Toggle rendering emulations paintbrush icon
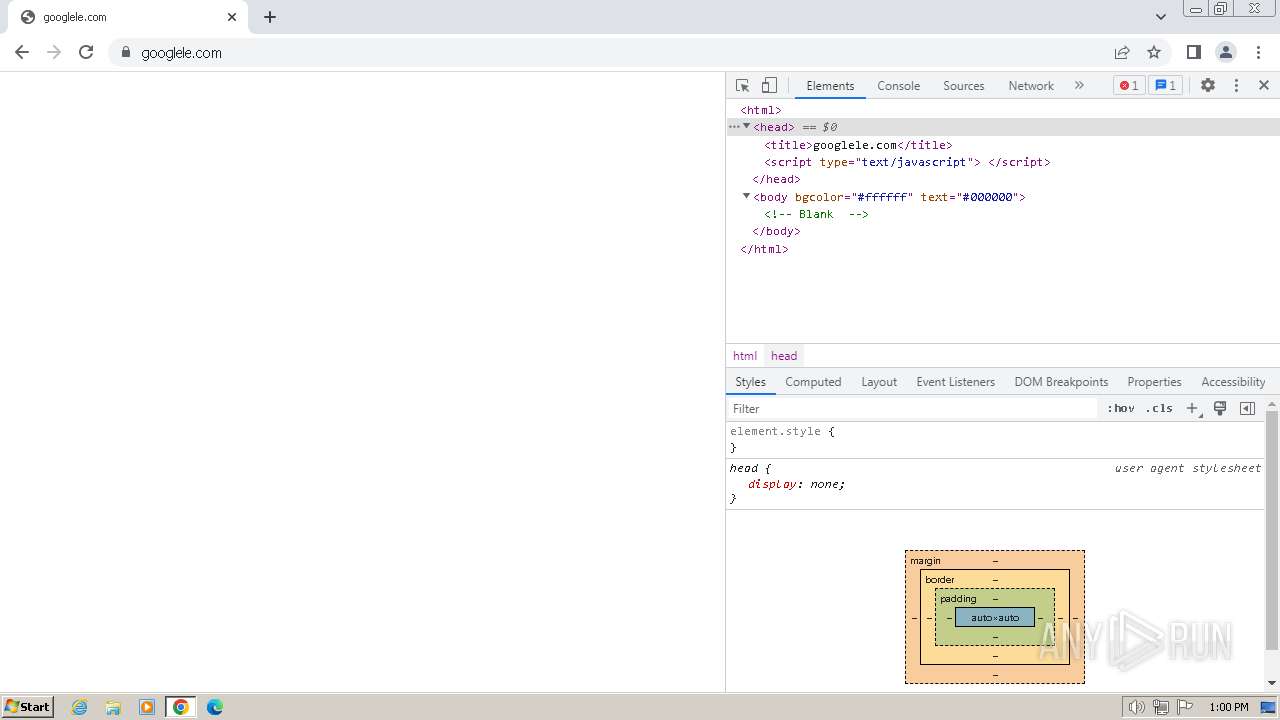The height and width of the screenshot is (720, 1280). (1220, 409)
